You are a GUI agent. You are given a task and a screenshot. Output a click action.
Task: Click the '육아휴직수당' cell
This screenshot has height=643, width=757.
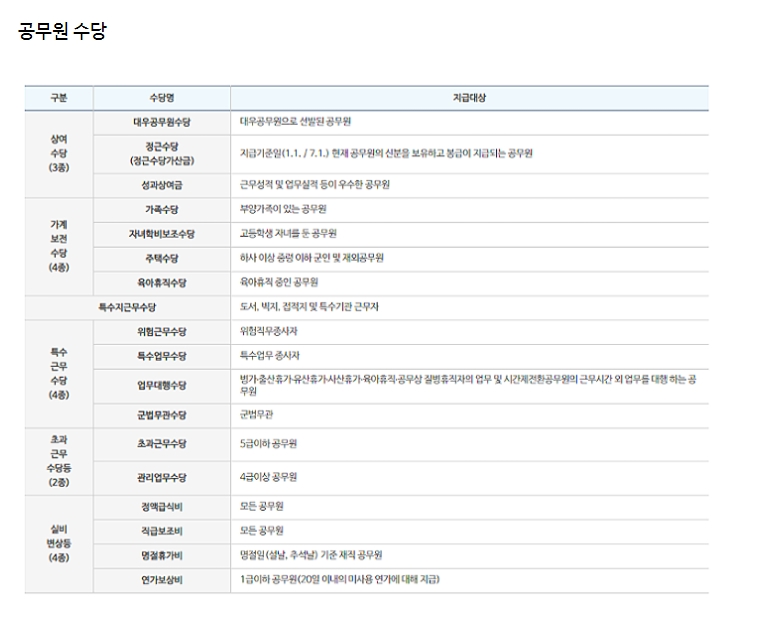point(162,283)
